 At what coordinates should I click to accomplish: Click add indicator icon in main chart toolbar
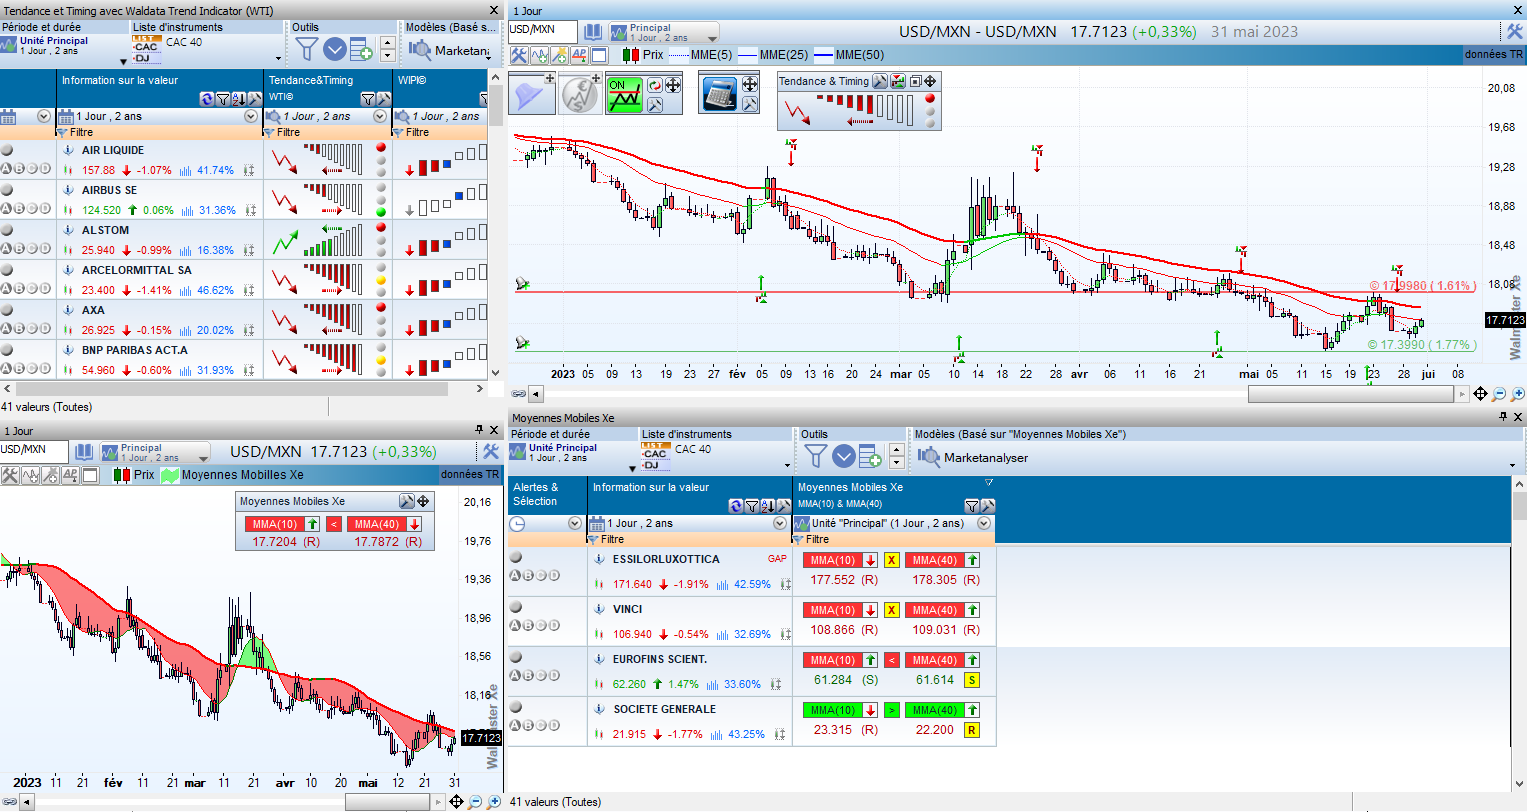(x=539, y=55)
